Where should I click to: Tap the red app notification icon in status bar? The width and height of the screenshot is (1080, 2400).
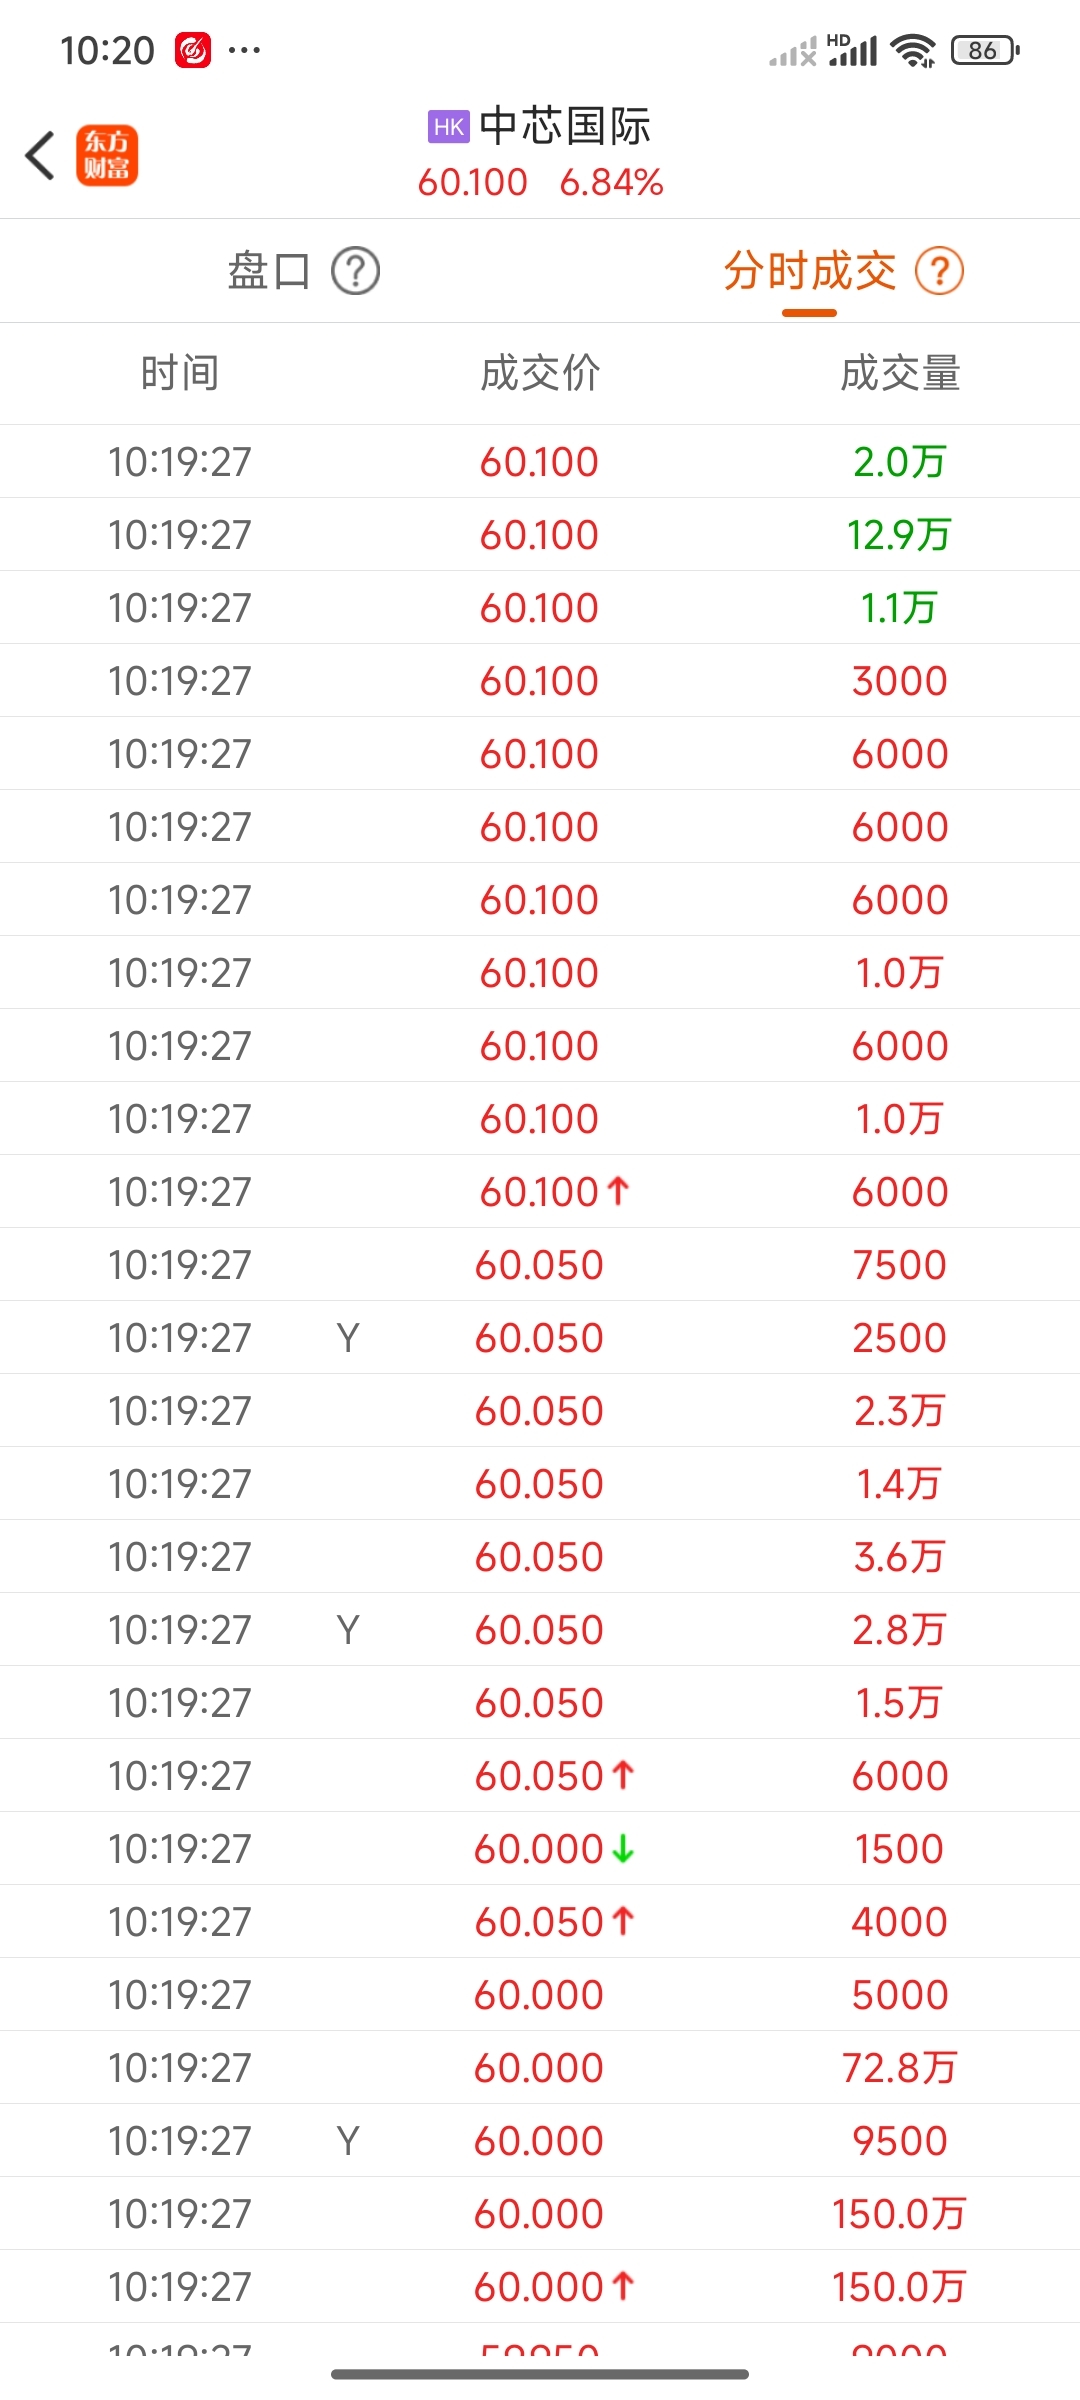click(193, 50)
